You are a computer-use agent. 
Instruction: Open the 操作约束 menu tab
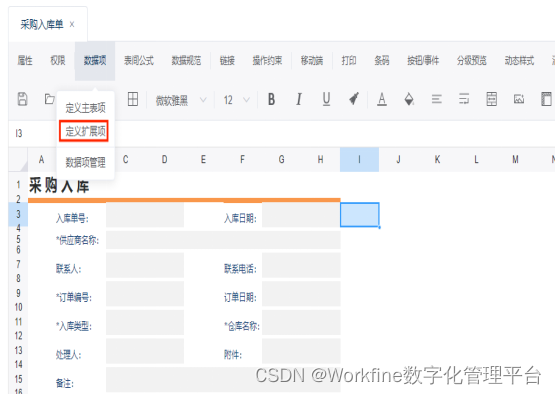267,61
